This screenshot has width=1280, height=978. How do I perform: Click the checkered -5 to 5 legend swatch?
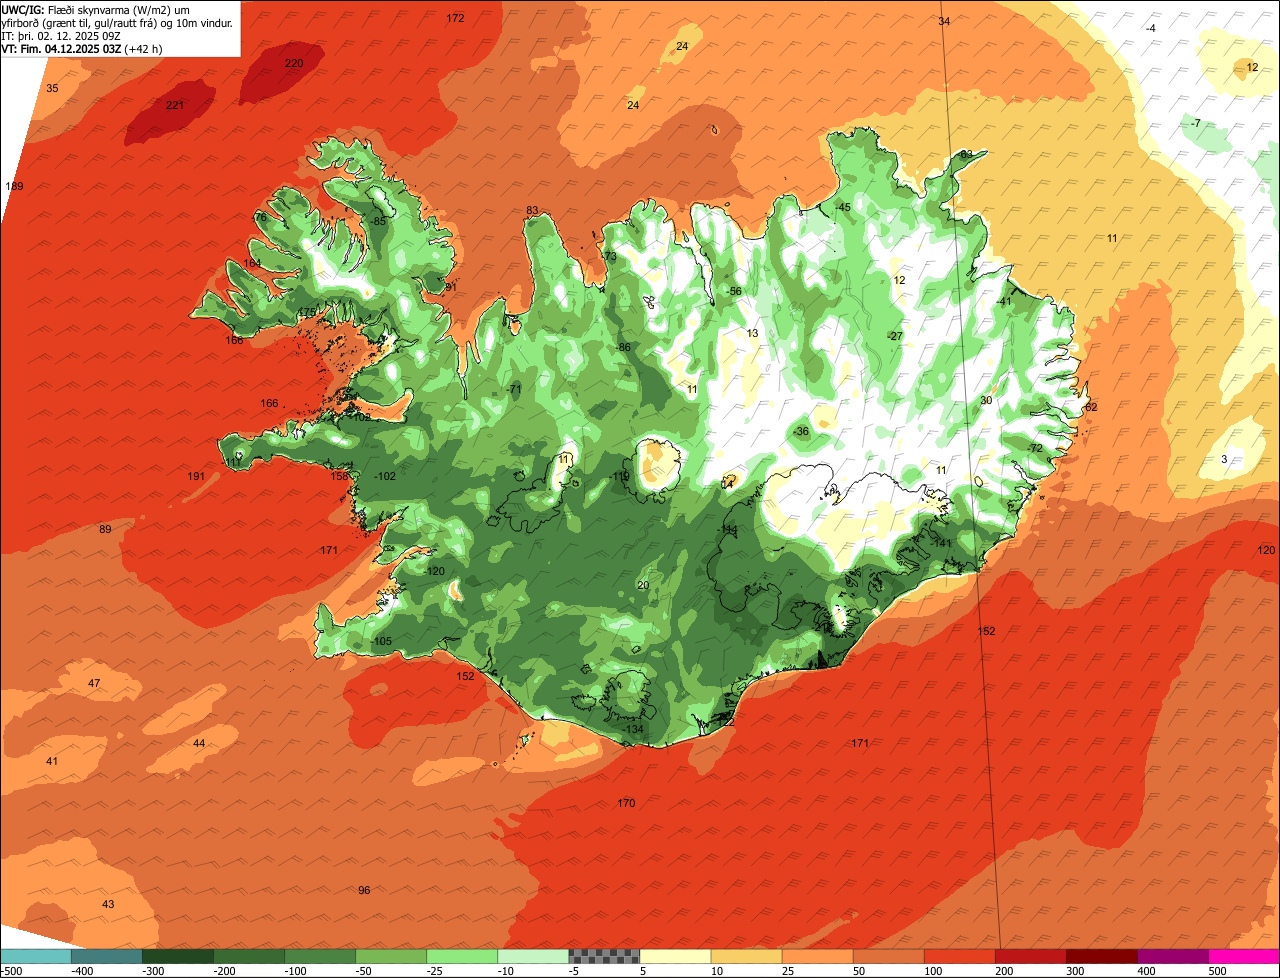604,956
